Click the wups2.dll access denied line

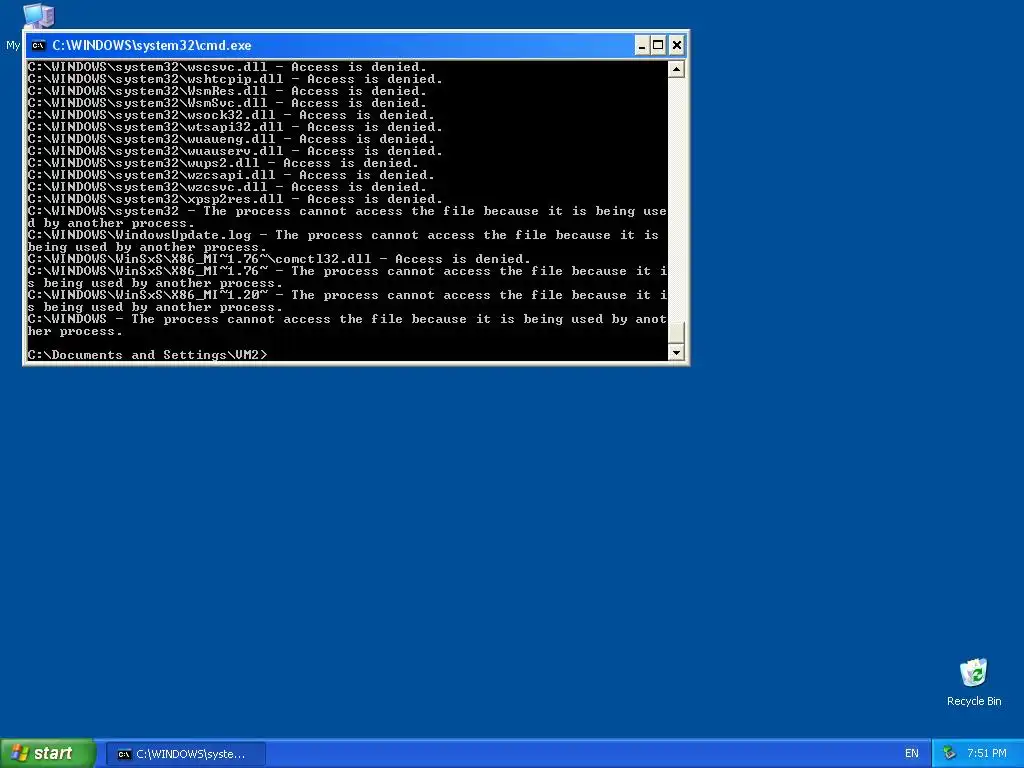click(x=223, y=163)
